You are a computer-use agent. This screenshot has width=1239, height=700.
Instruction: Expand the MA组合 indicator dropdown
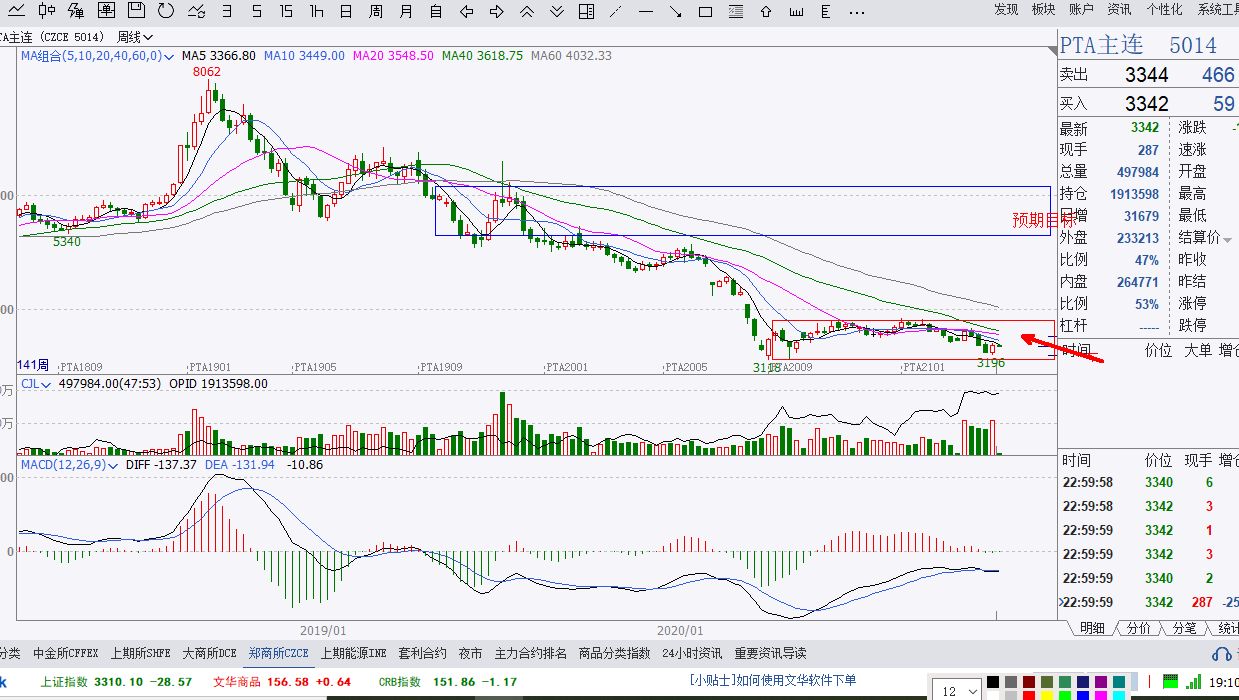(170, 56)
